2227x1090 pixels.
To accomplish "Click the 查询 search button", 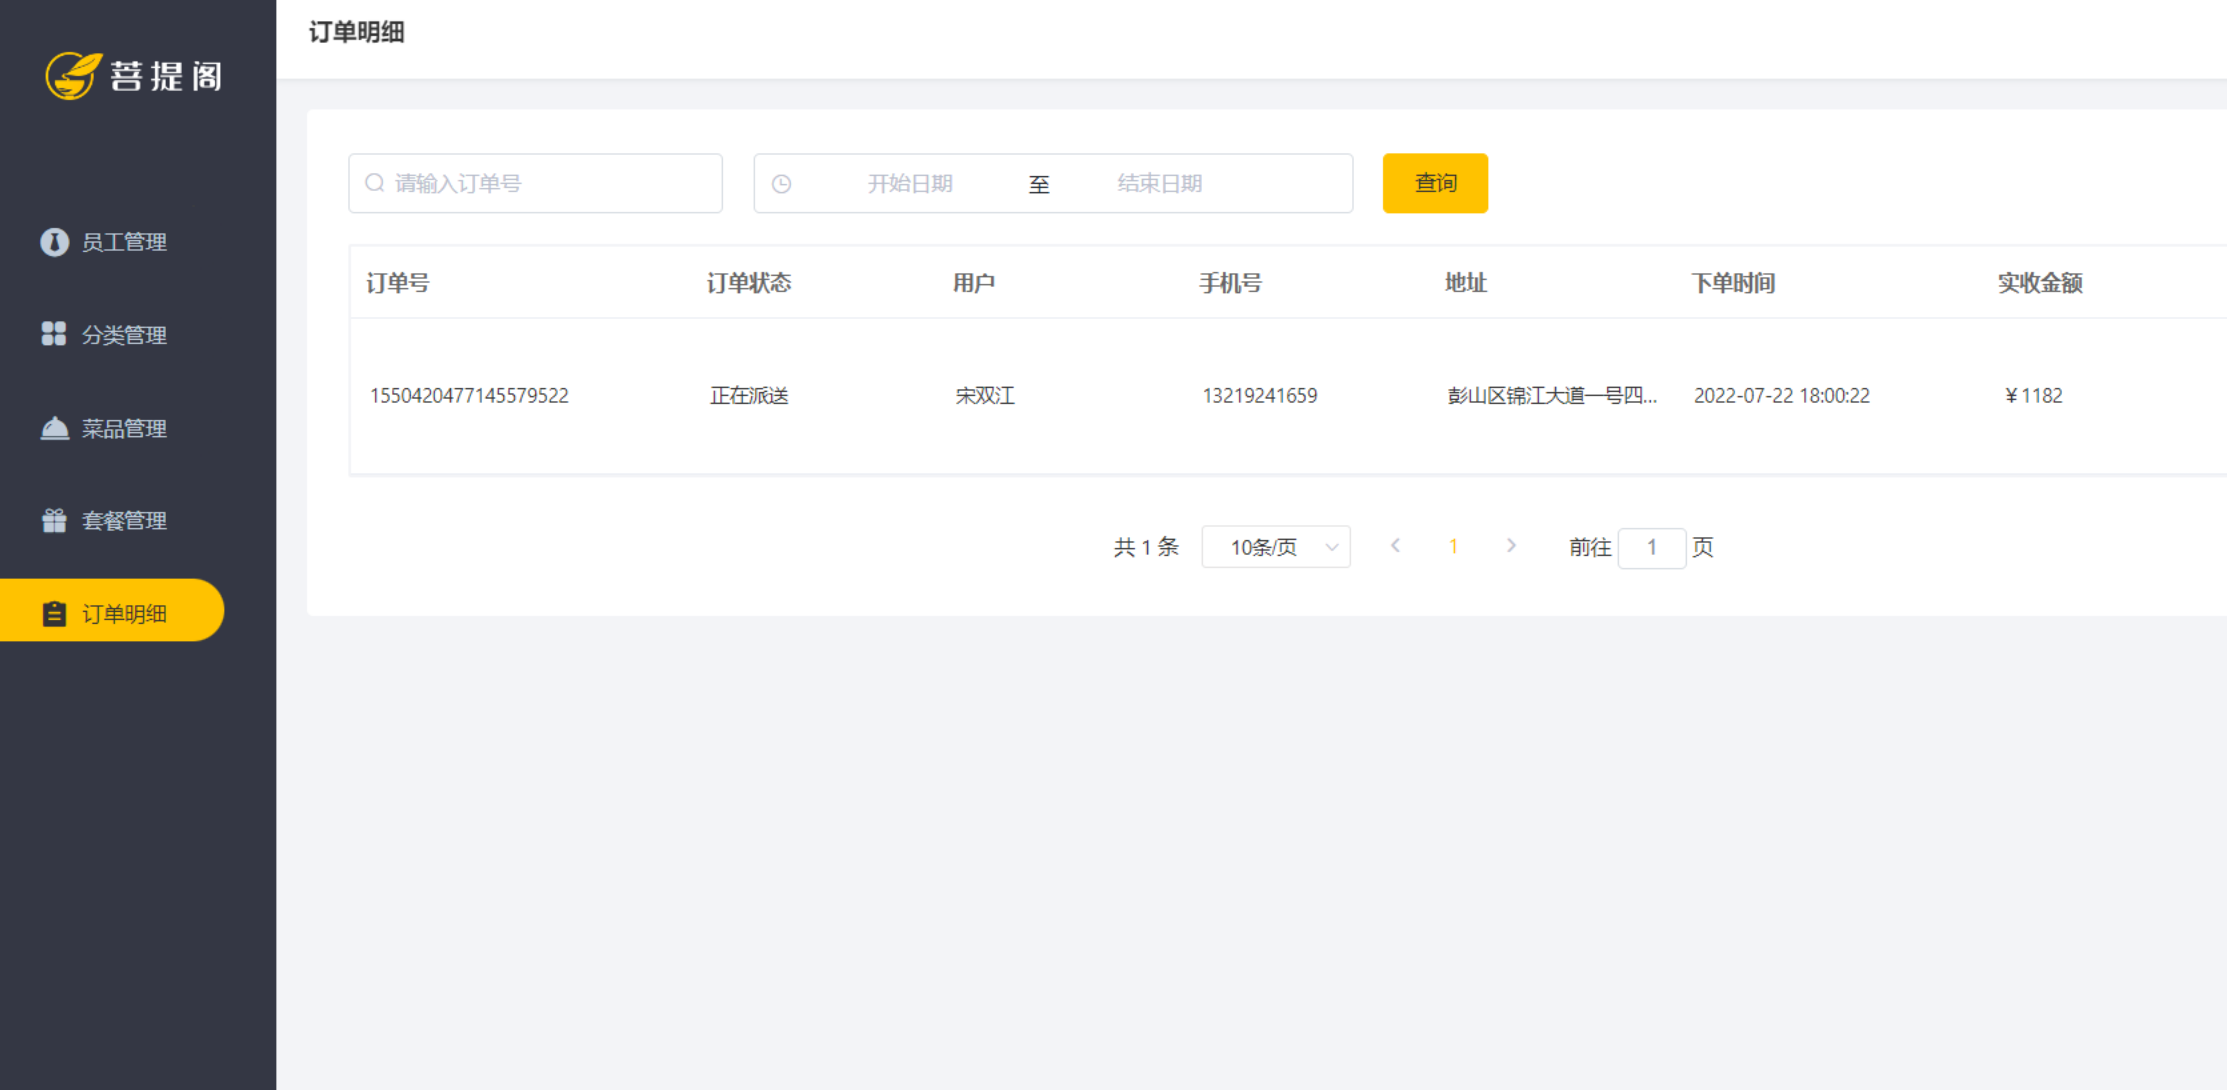I will [x=1435, y=183].
